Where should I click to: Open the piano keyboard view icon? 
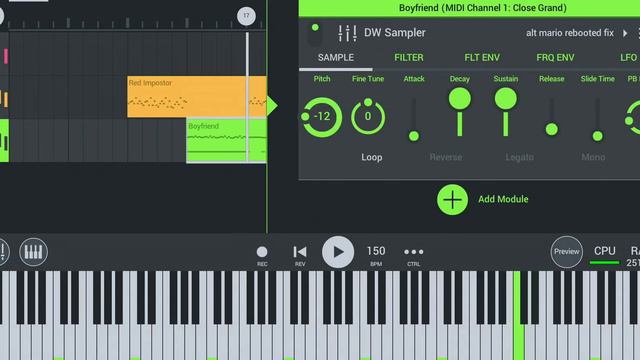(33, 252)
